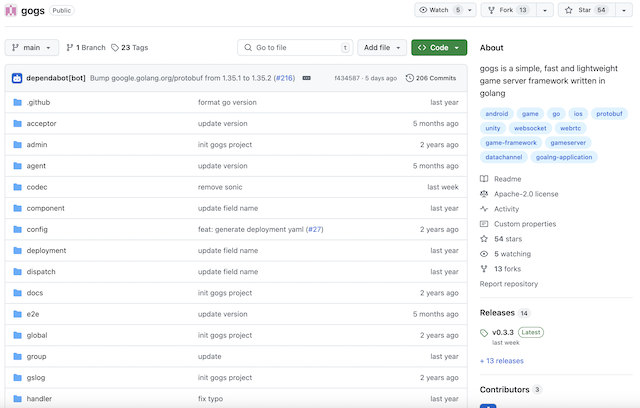This screenshot has width=640, height=408.
Task: Expand the commit message ellipsis button
Action: coord(307,78)
